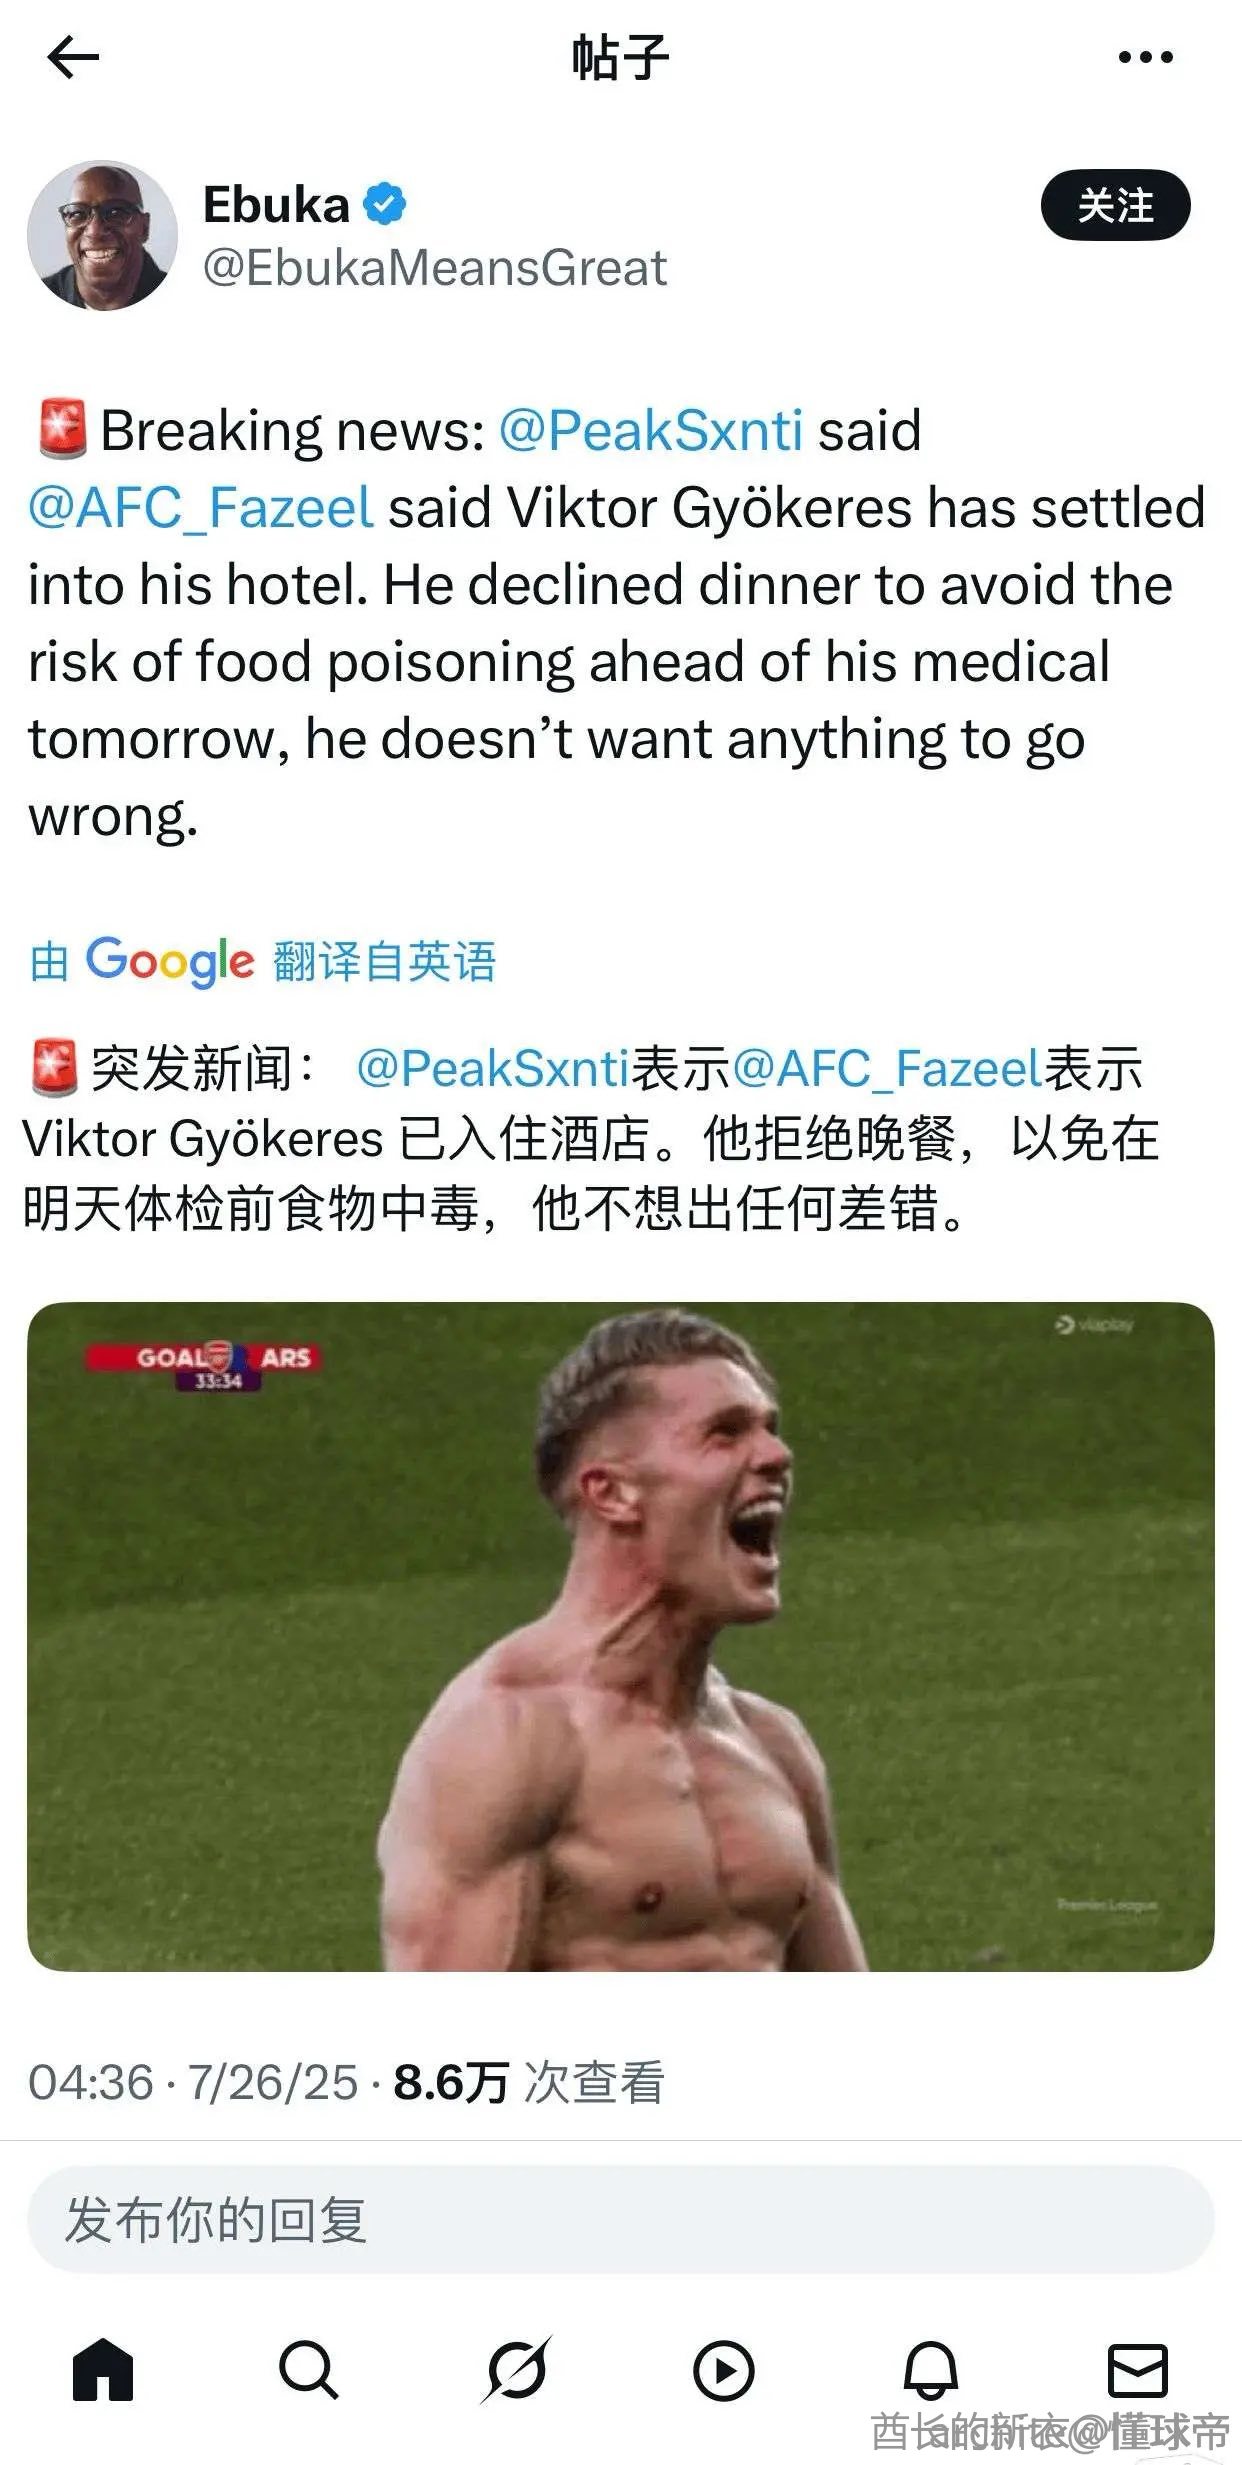
Task: Open the @PeakSxnti mention in the English text
Action: coord(650,431)
